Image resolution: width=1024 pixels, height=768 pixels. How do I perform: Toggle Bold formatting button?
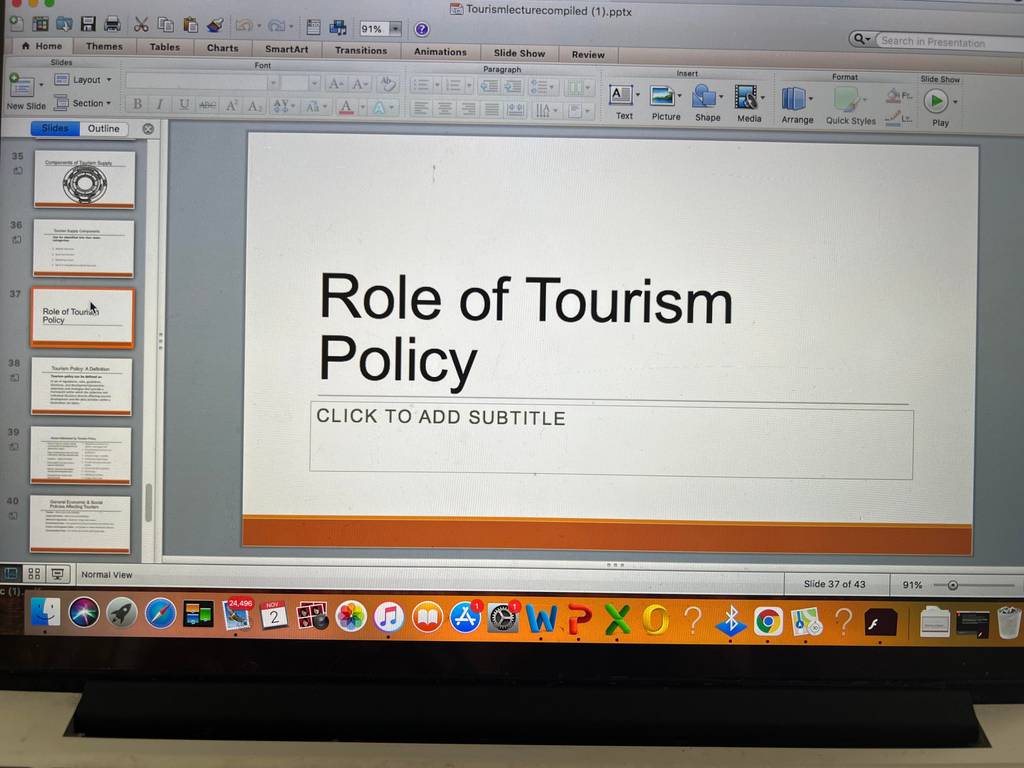(137, 104)
